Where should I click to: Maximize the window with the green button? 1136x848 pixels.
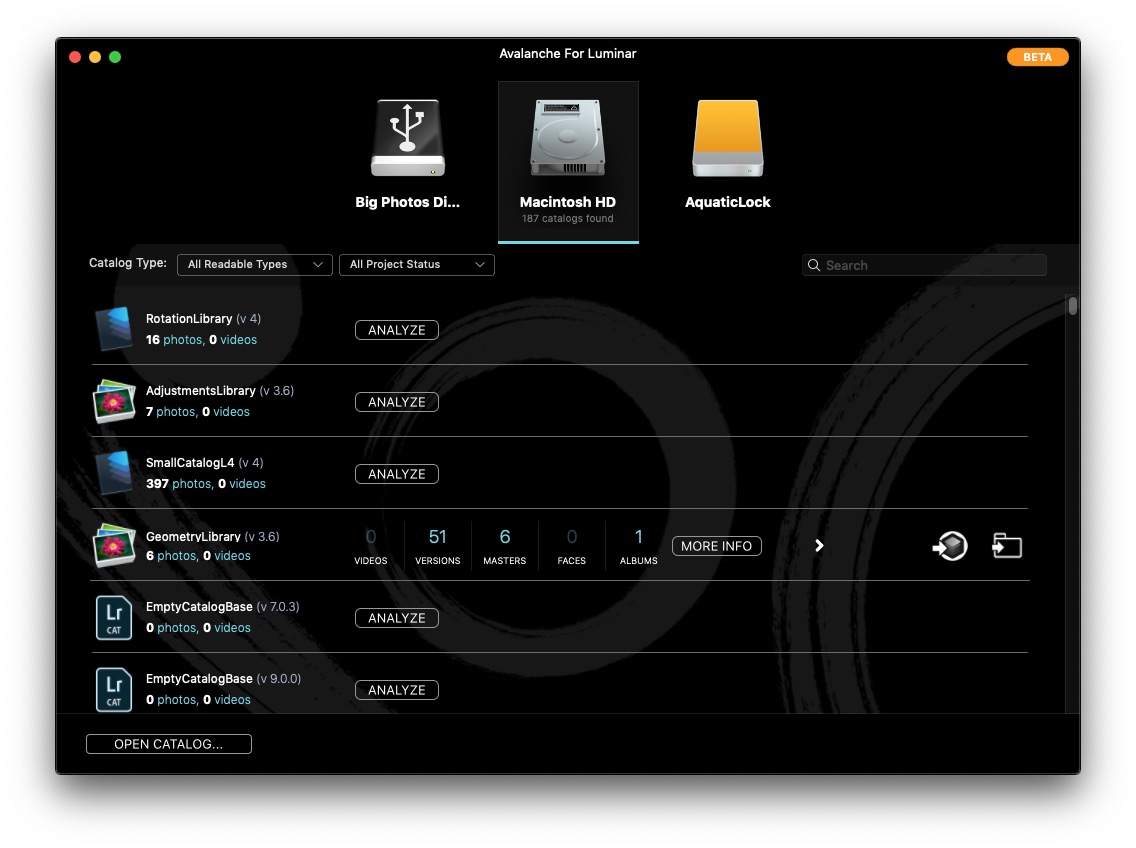click(x=115, y=57)
